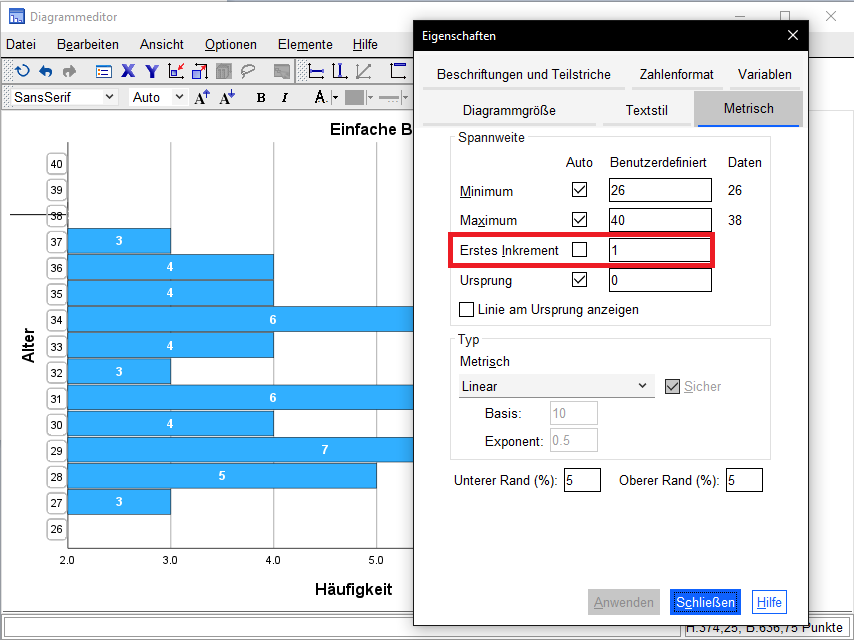The image size is (854, 640).
Task: Enable Auto for Erstes Inkrement
Action: [579, 249]
